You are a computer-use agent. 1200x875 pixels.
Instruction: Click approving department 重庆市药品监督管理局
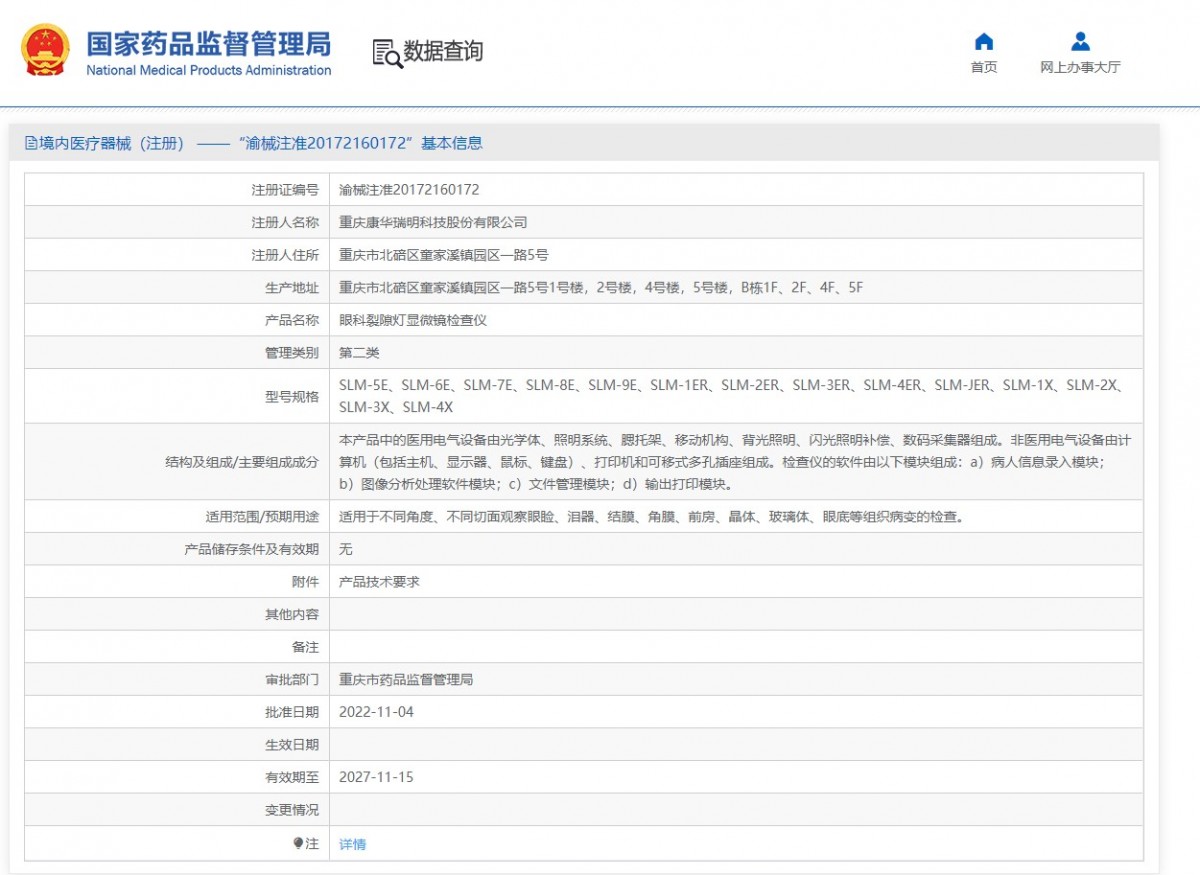(x=406, y=679)
